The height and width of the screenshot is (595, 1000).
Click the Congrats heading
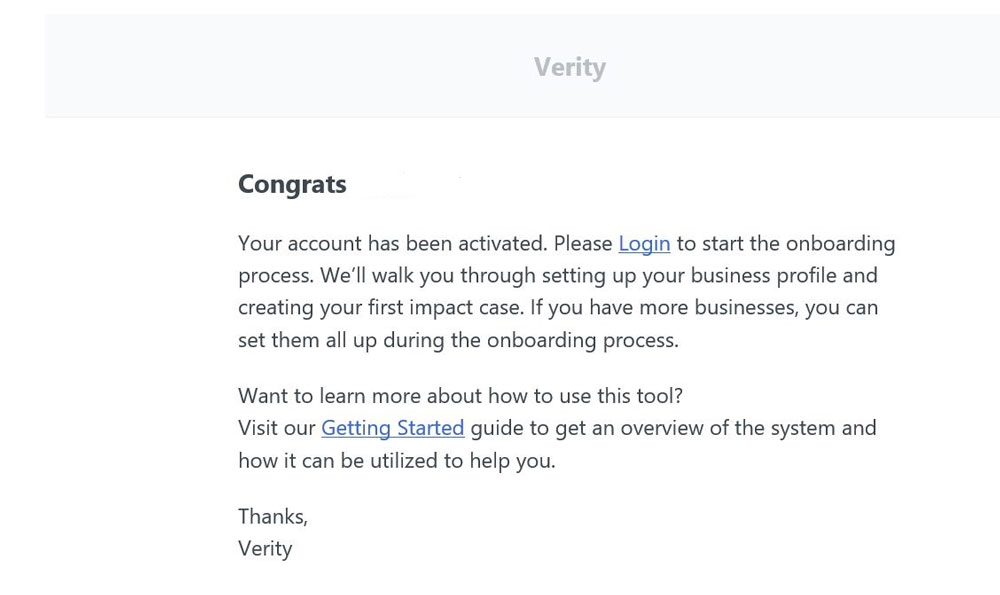coord(292,185)
